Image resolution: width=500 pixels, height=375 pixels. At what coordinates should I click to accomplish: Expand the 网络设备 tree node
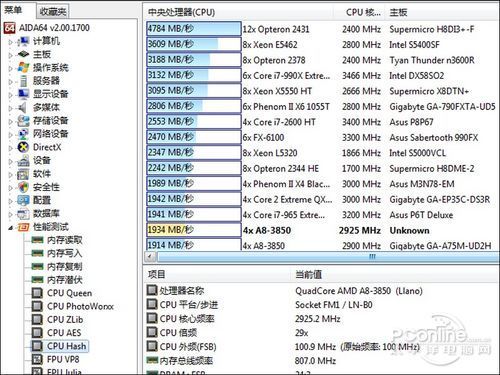10,135
